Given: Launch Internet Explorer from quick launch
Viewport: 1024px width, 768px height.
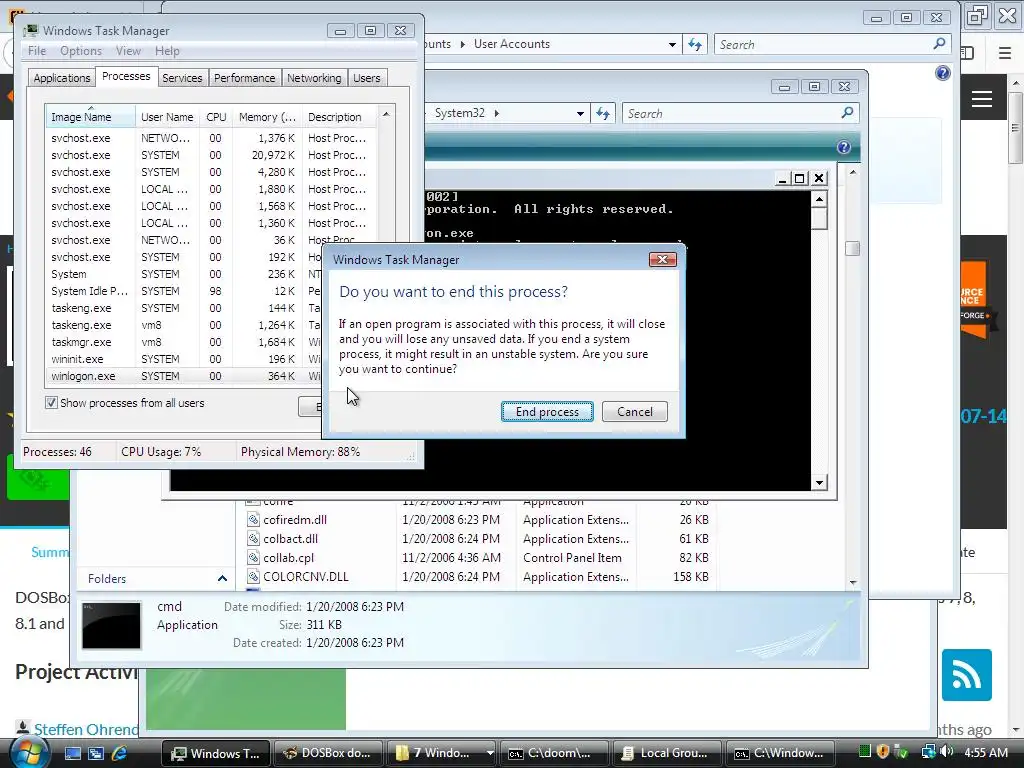Looking at the screenshot, I should click(x=120, y=754).
